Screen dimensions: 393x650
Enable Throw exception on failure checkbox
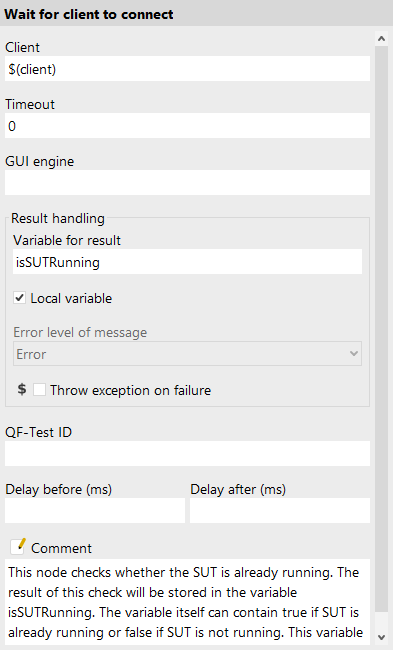[x=39, y=390]
